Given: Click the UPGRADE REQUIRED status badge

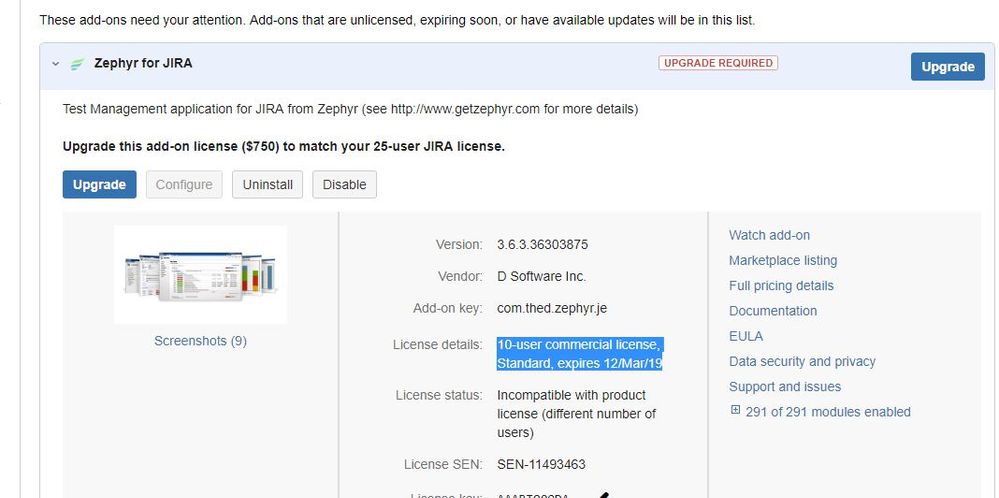Looking at the screenshot, I should point(718,63).
